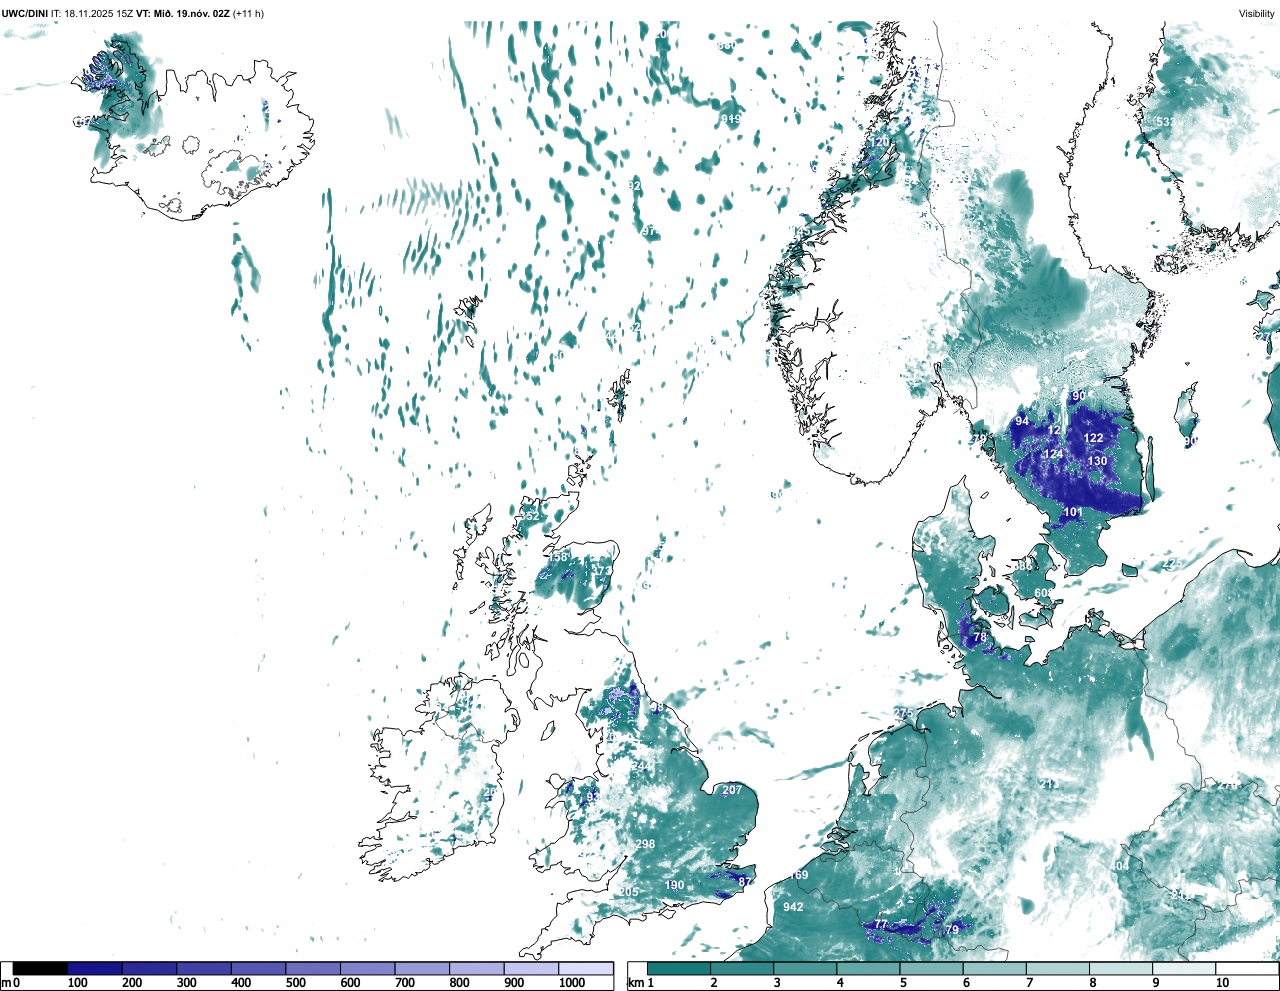Click the '(+11 h)' forecast offset
This screenshot has height=991, width=1280.
(x=248, y=13)
